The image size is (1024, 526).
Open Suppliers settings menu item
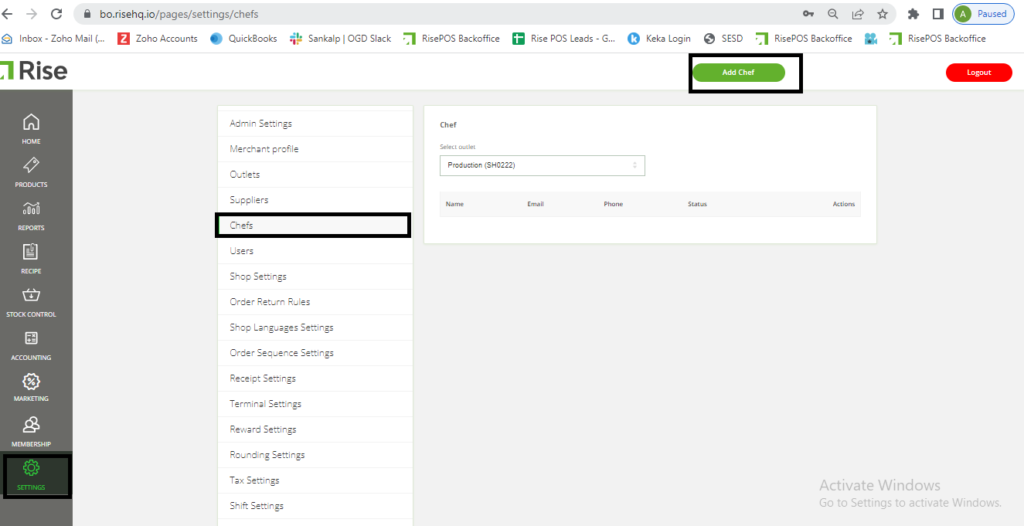(x=249, y=200)
